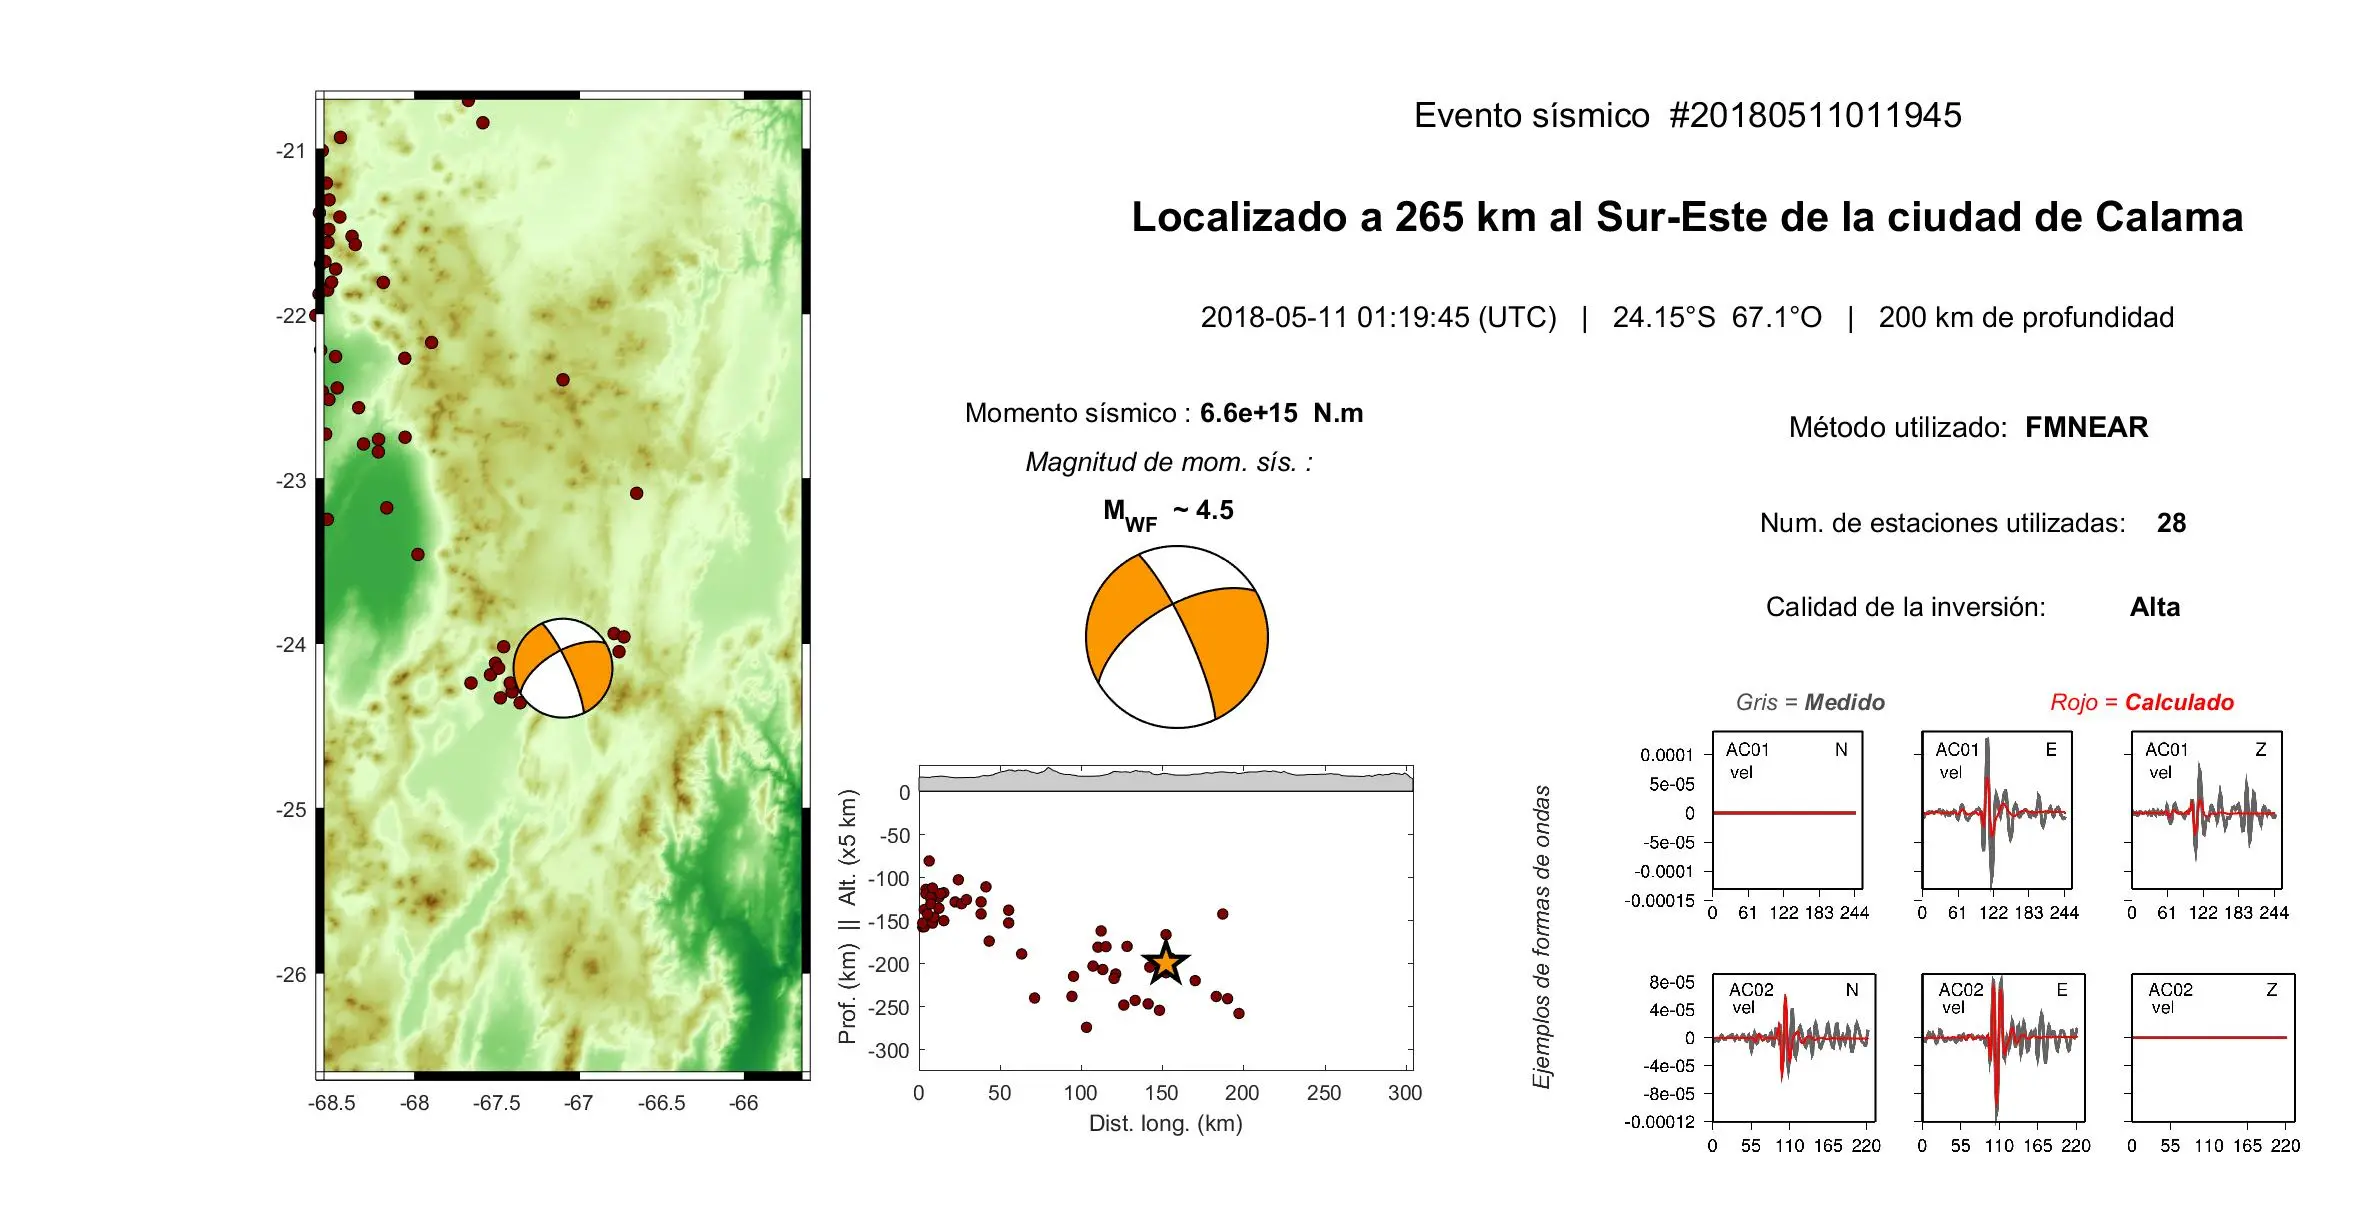The width and height of the screenshot is (2378, 1212).
Task: Click the beachball on the topographic map
Action: click(563, 668)
